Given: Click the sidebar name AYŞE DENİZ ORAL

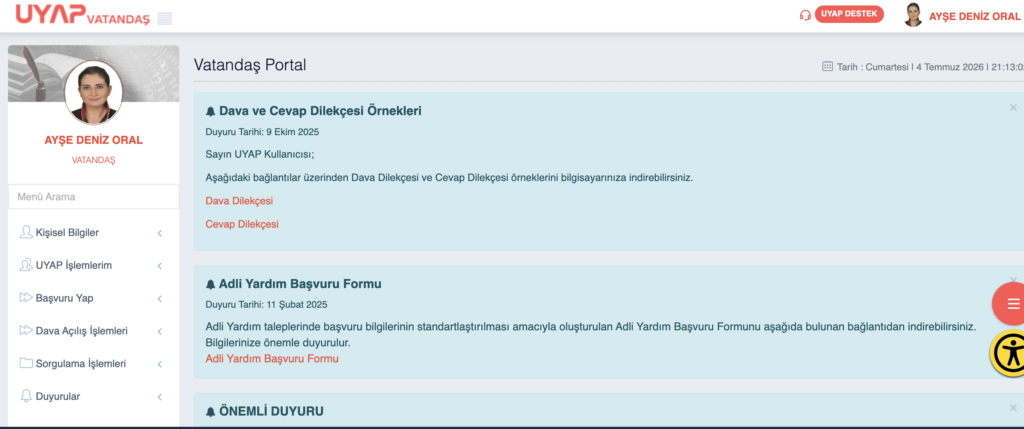Looking at the screenshot, I should [93, 140].
